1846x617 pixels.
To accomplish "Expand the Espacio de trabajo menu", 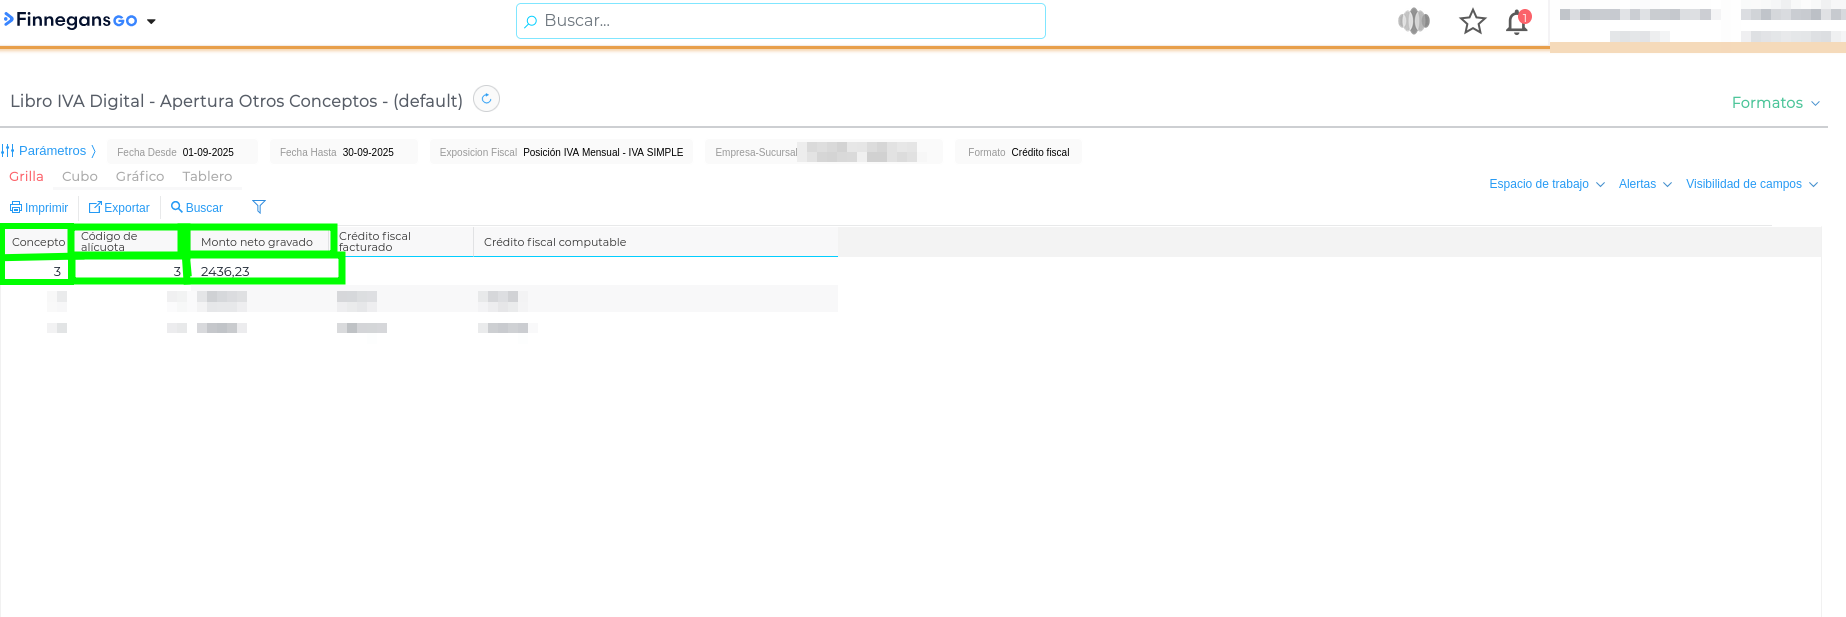I will click(1546, 184).
